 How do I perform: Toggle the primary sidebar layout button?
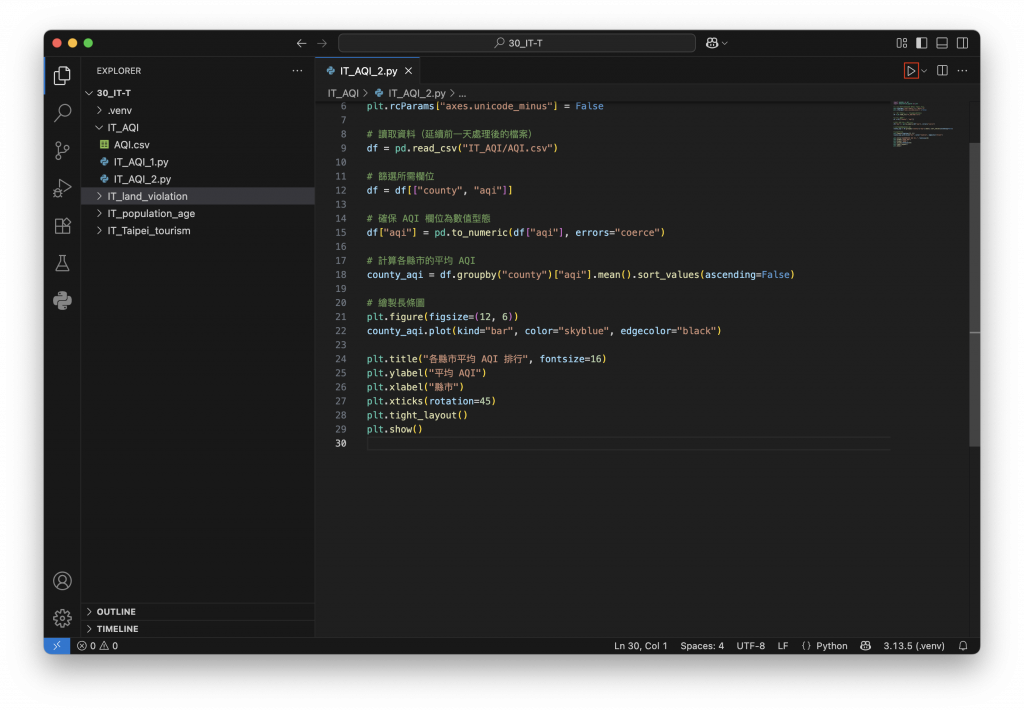click(921, 43)
